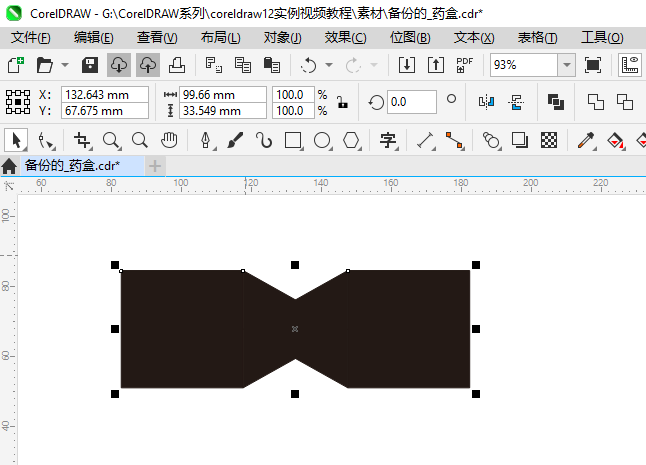
Task: Click the Export icon
Action: coord(436,65)
